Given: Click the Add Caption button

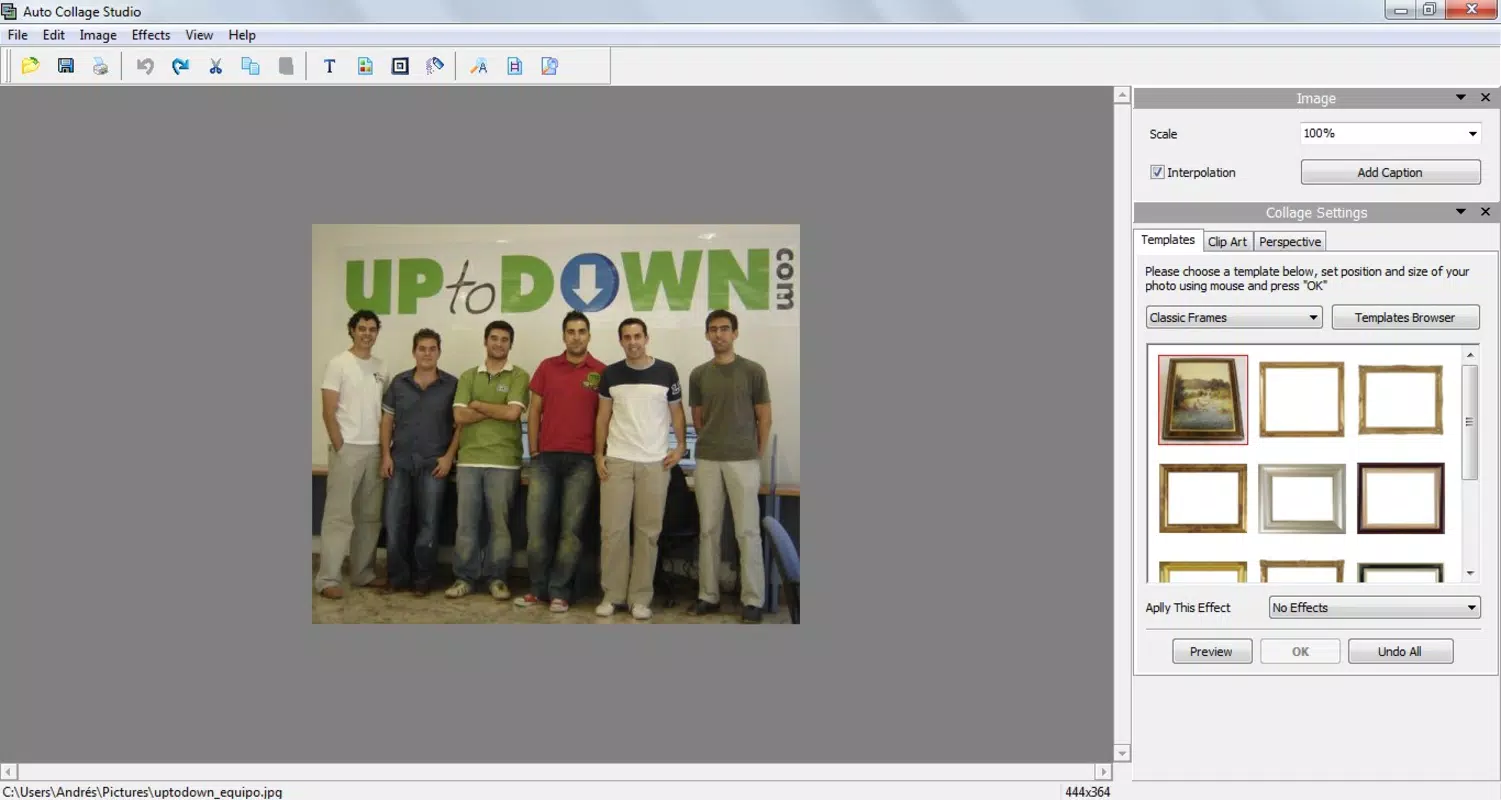Looking at the screenshot, I should (1390, 172).
